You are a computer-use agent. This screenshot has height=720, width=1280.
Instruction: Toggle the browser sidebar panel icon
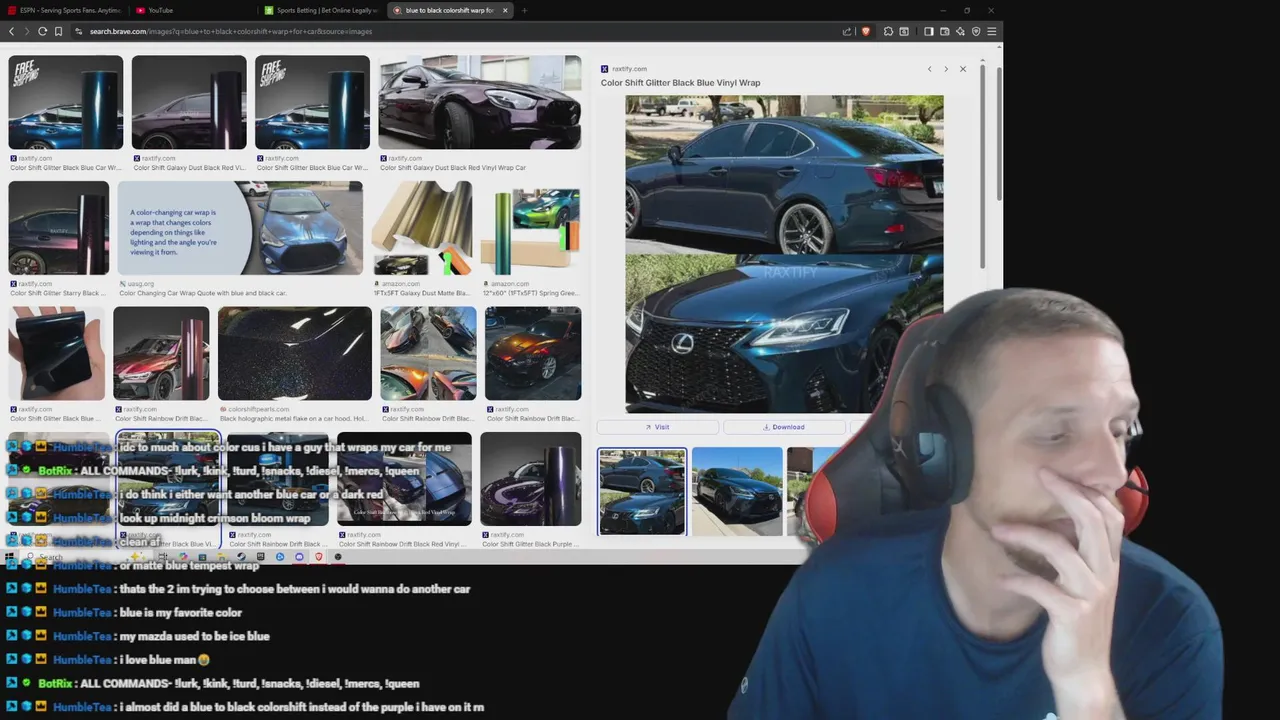tap(928, 31)
